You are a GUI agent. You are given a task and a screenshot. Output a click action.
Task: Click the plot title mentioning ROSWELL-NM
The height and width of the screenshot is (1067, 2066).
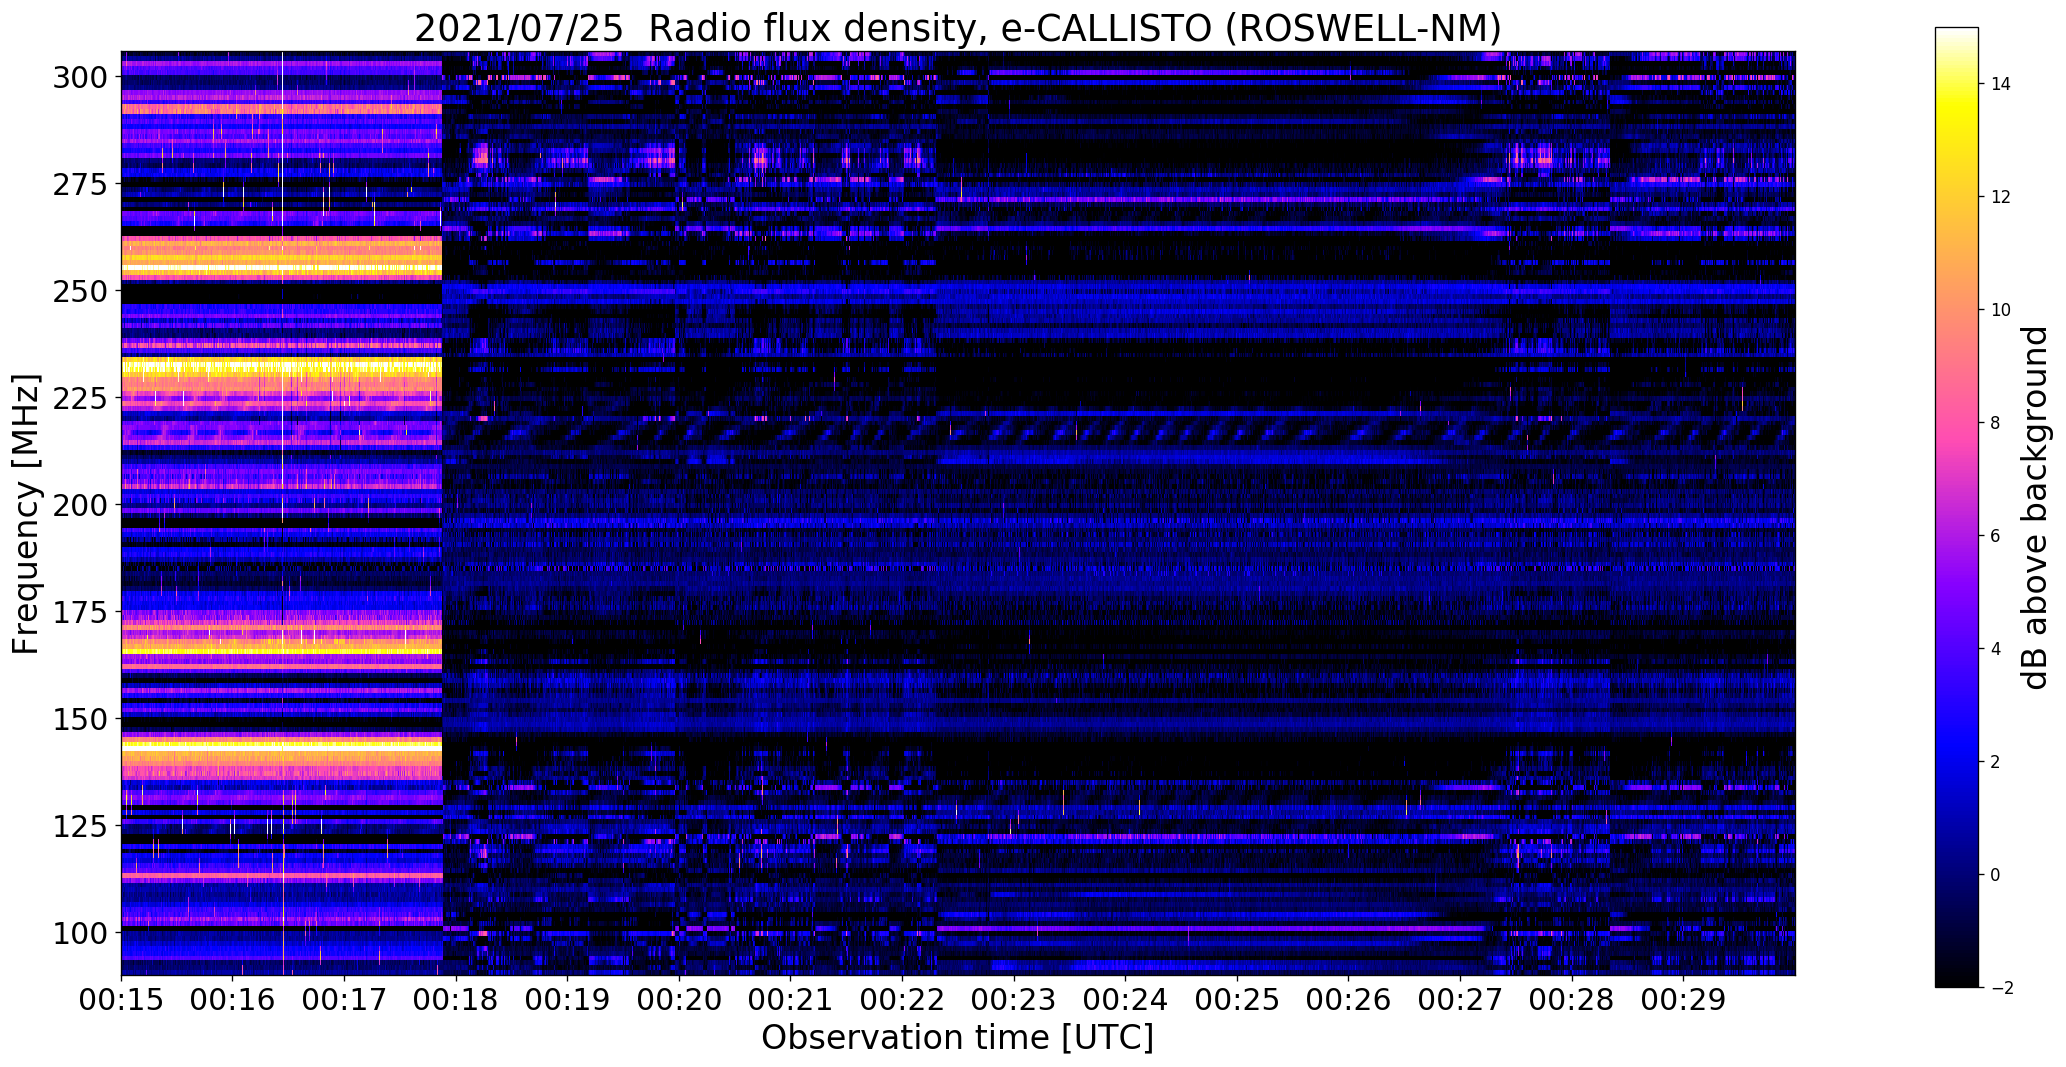(x=957, y=29)
